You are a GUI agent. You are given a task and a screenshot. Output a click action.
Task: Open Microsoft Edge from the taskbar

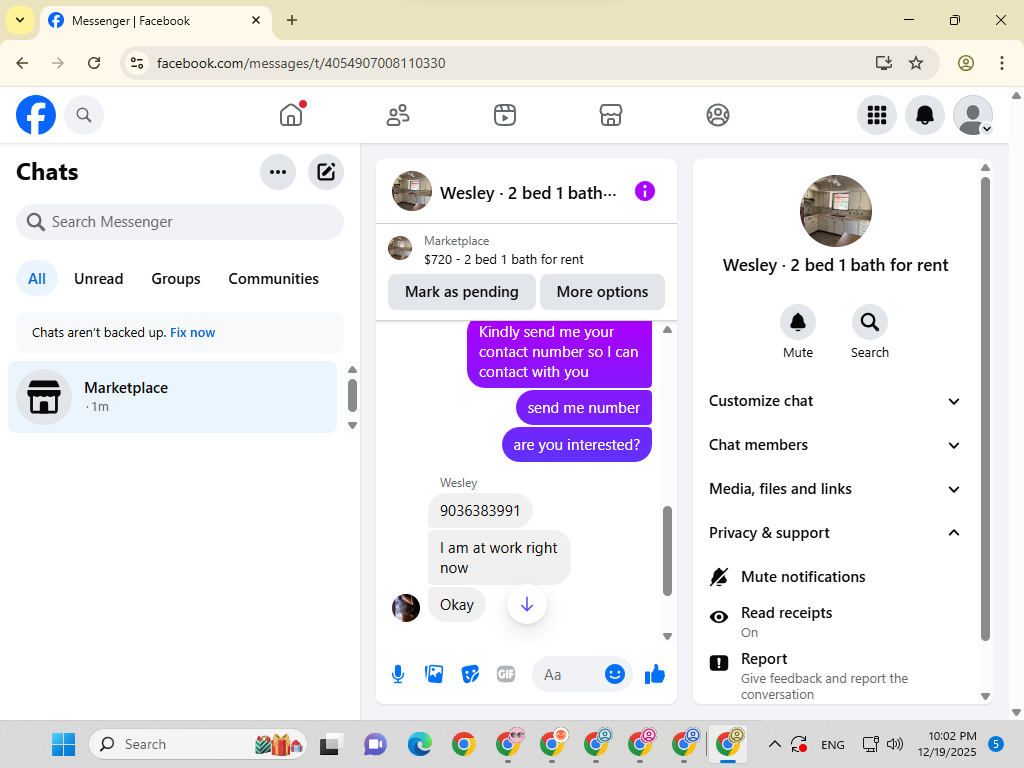point(420,744)
